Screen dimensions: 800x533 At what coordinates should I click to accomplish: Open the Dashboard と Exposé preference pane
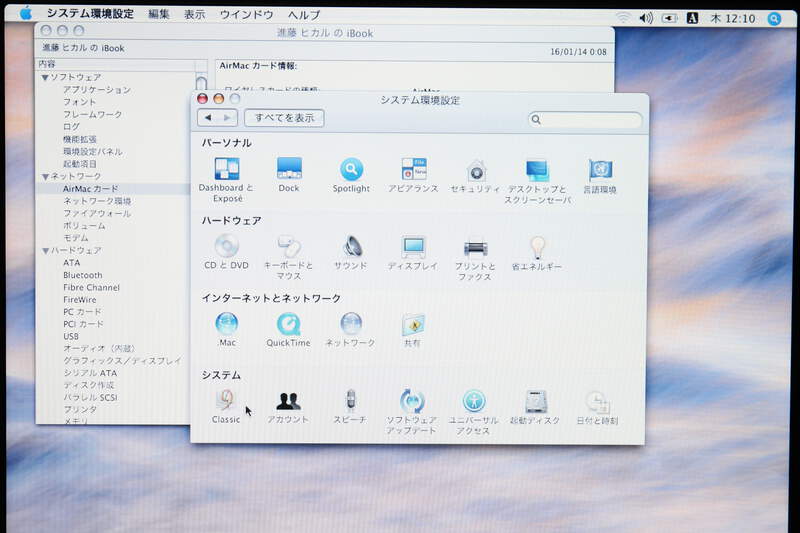[226, 179]
